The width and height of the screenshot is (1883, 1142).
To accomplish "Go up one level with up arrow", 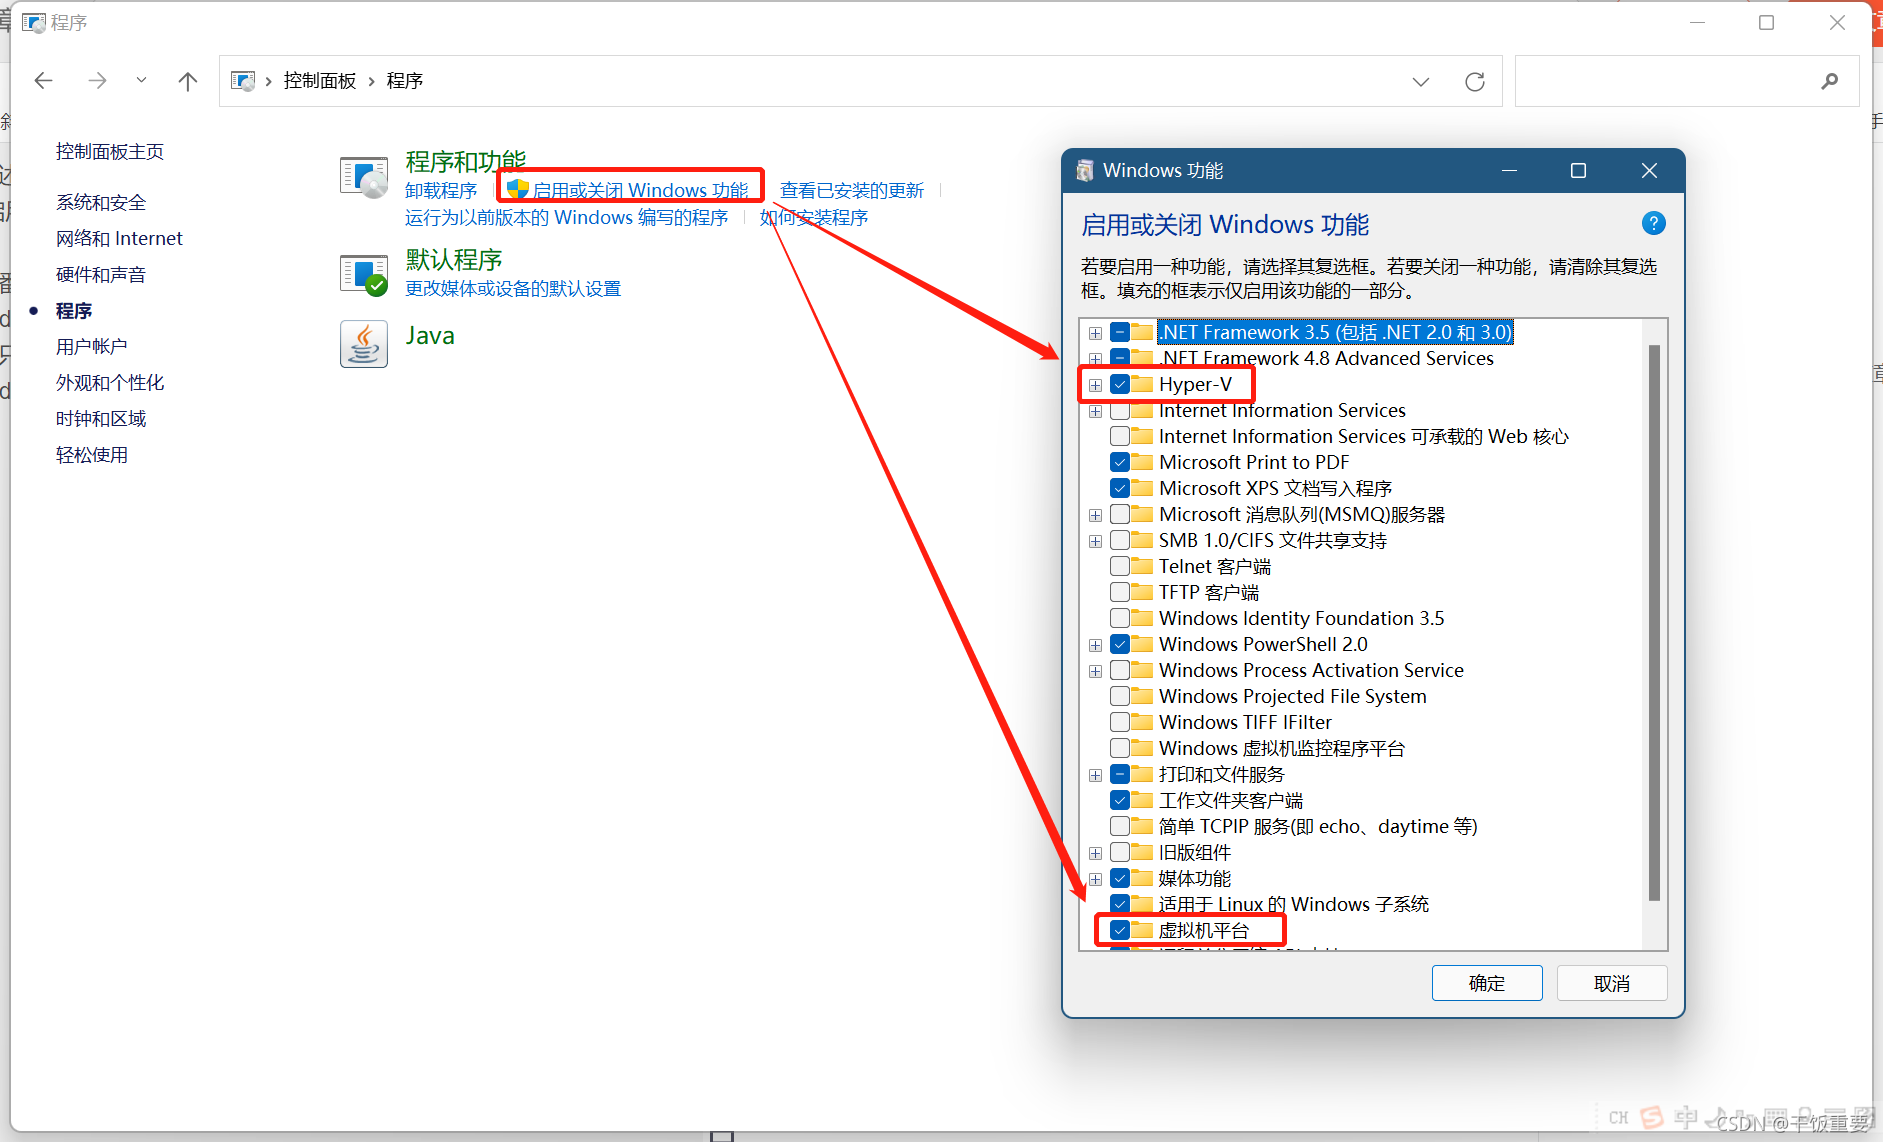I will 187,81.
